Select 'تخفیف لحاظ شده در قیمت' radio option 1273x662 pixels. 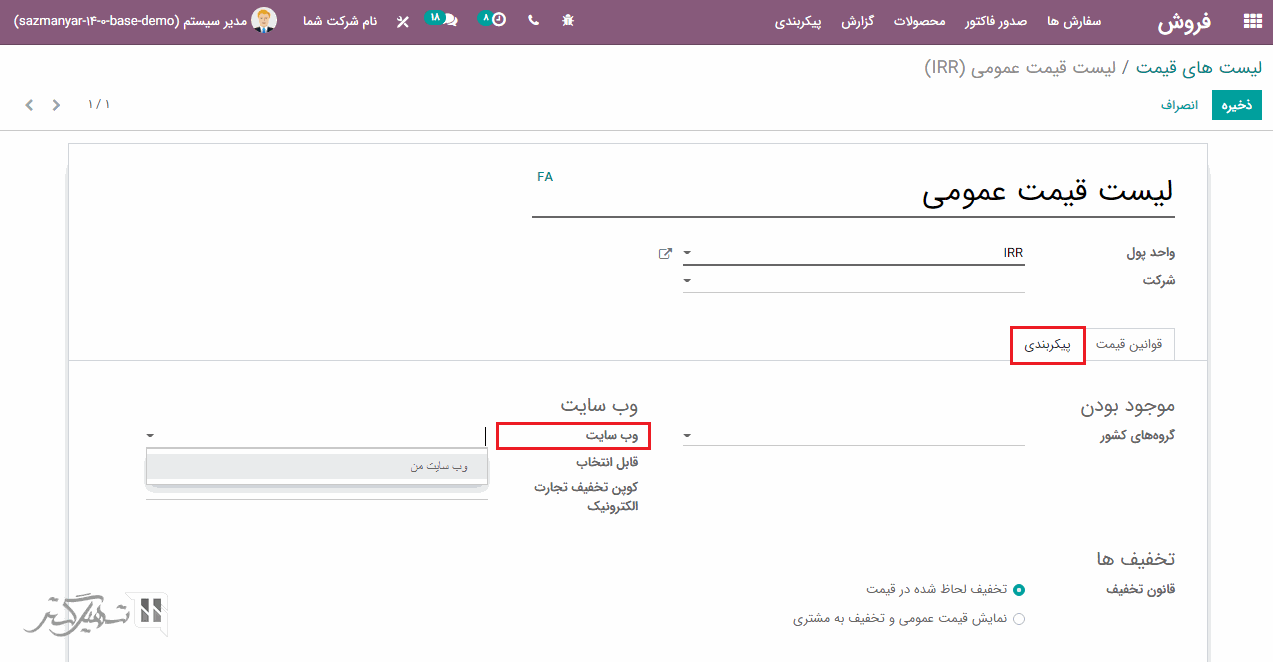(x=1019, y=590)
